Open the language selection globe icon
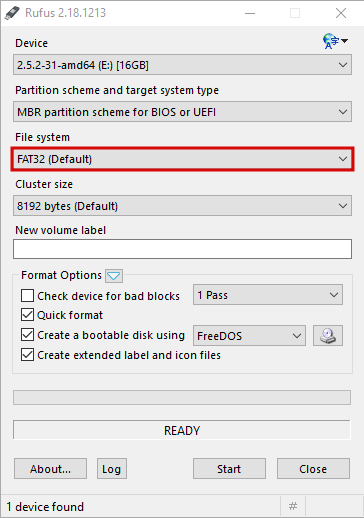364x518 pixels. (x=335, y=41)
